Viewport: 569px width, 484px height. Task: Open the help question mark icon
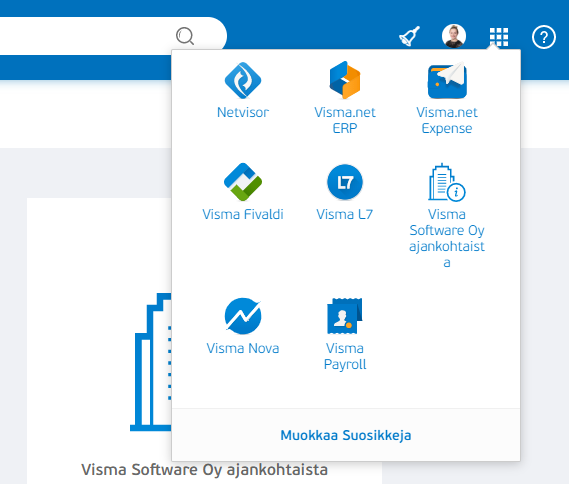tap(544, 37)
